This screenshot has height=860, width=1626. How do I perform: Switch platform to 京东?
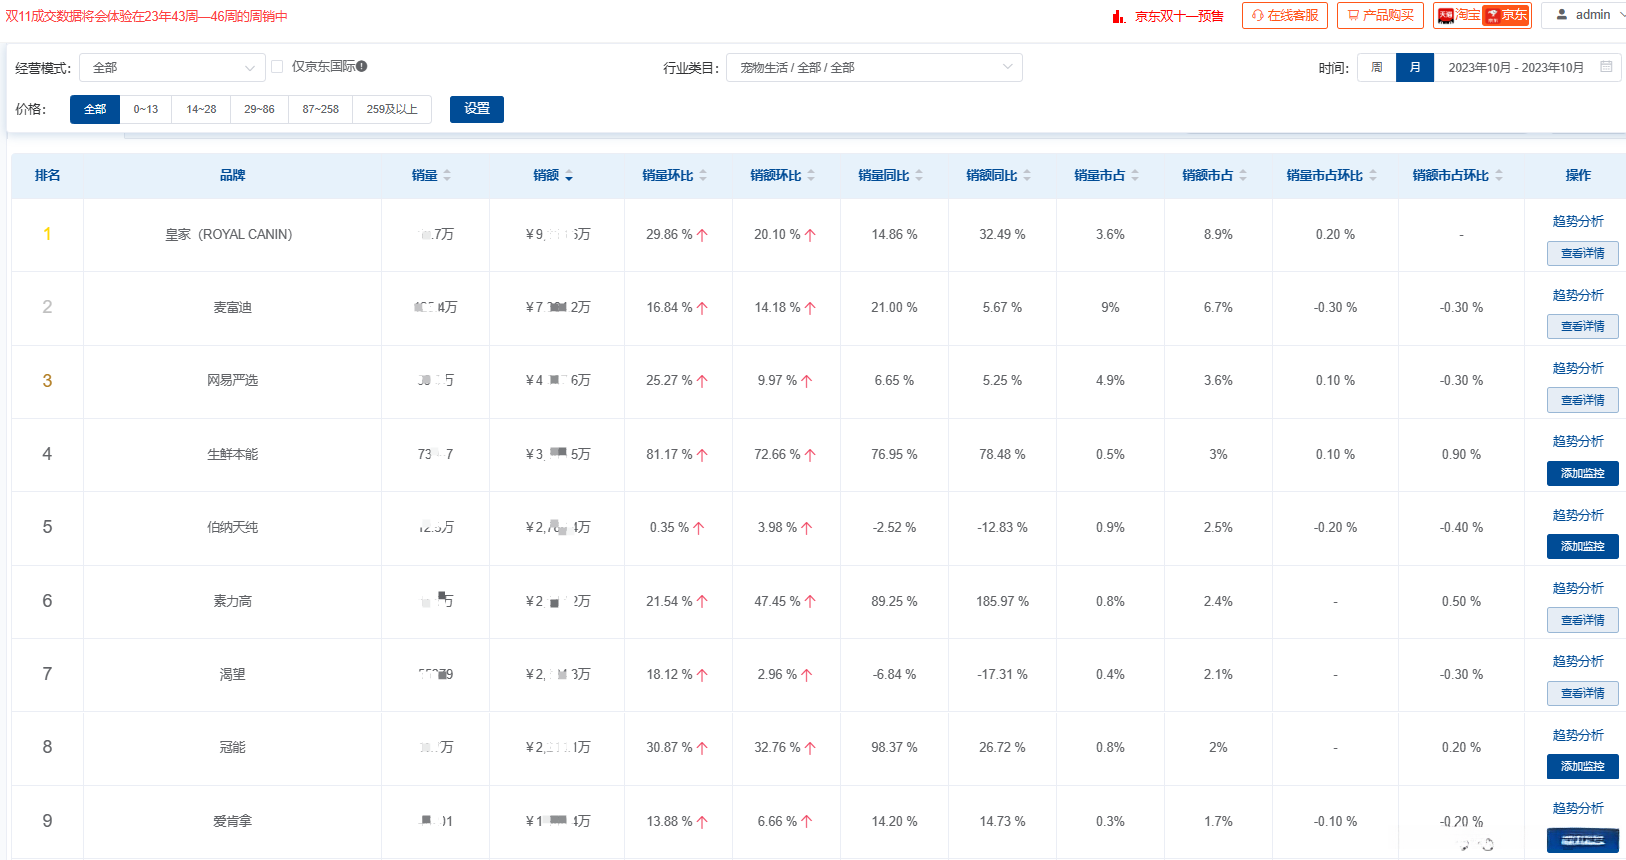click(1506, 15)
